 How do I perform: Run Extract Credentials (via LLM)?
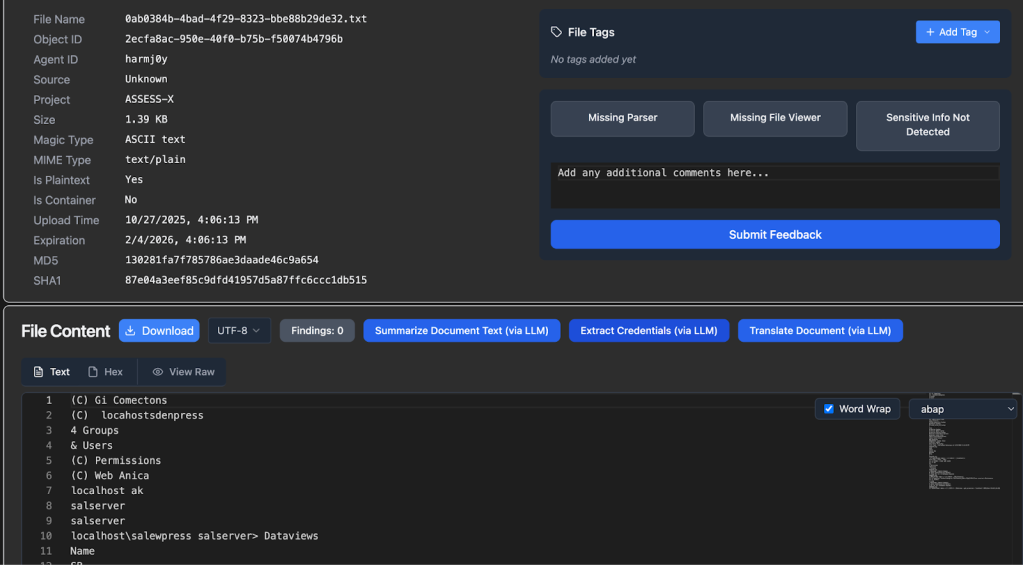click(x=648, y=331)
